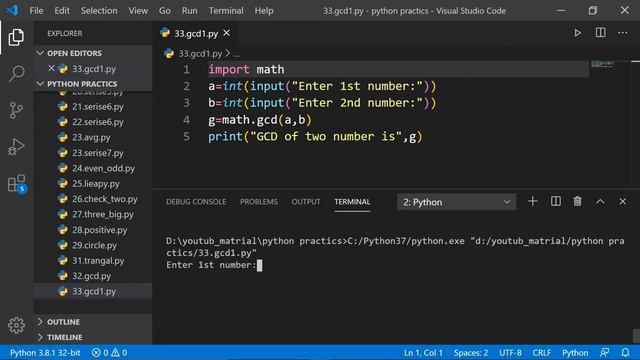
Task: Click the VS Code logo icon
Action: tap(12, 10)
